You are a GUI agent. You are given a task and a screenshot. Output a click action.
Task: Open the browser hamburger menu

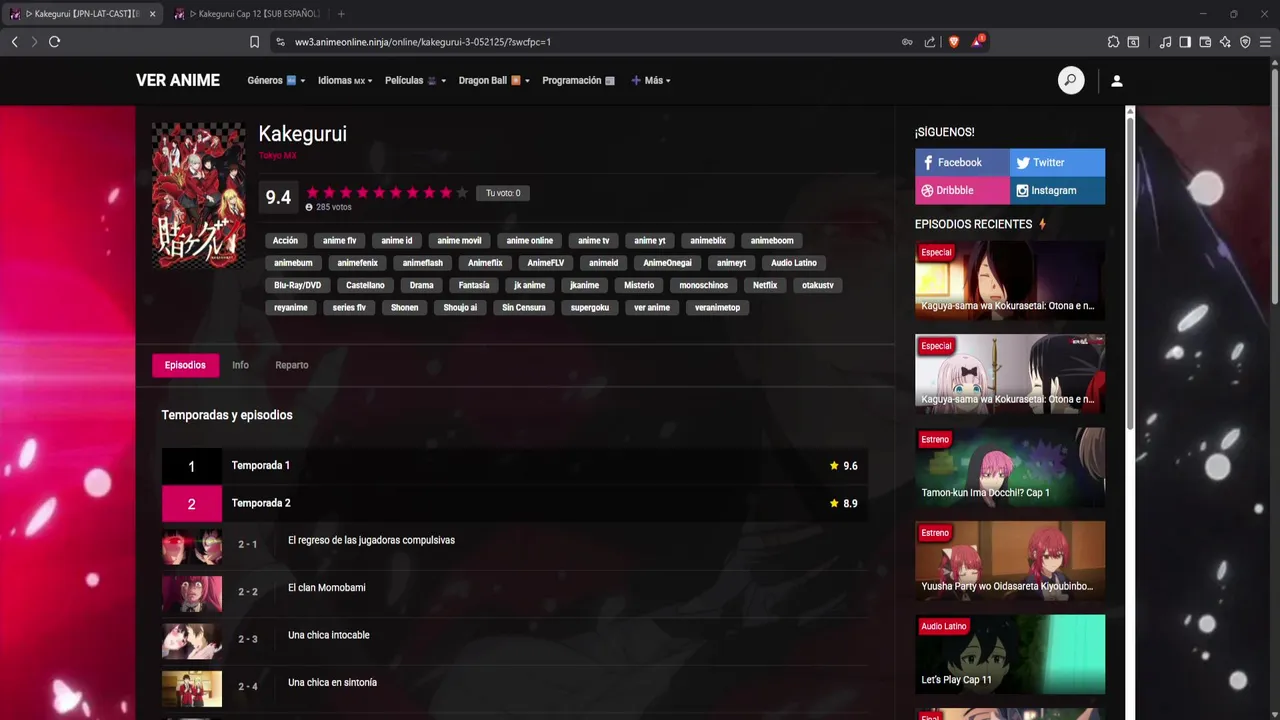(x=1265, y=42)
